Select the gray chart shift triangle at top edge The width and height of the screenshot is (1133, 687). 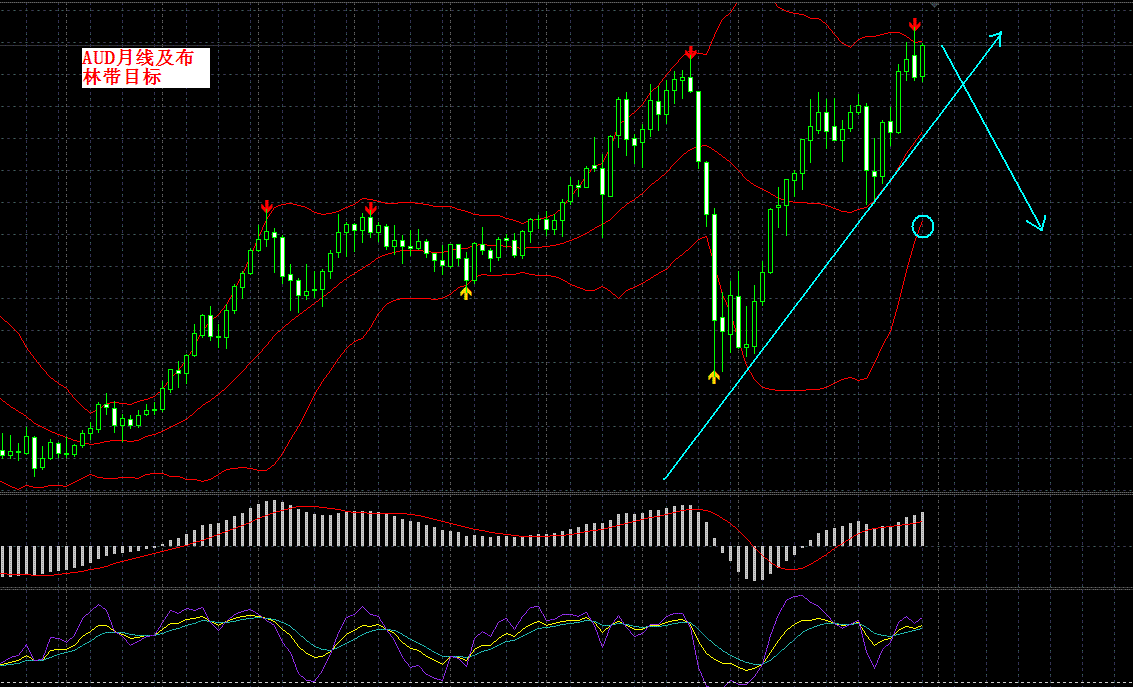pyautogui.click(x=934, y=4)
